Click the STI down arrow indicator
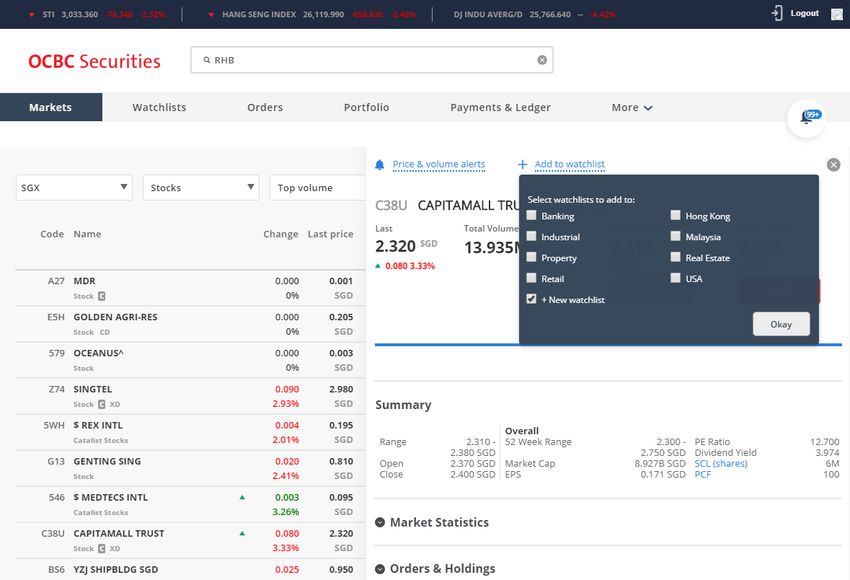Screen dimensions: 850x580 [x=31, y=15]
